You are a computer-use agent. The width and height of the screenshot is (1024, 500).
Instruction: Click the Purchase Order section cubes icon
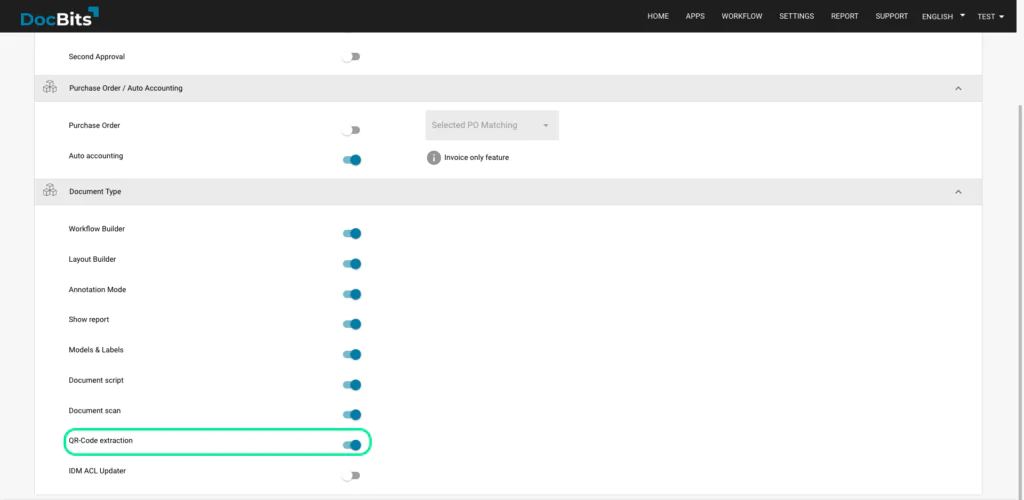coord(50,87)
